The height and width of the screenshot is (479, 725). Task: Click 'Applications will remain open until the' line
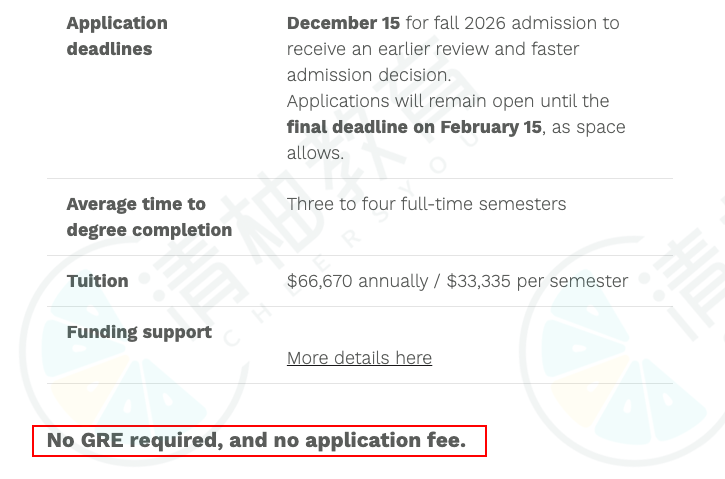(448, 101)
